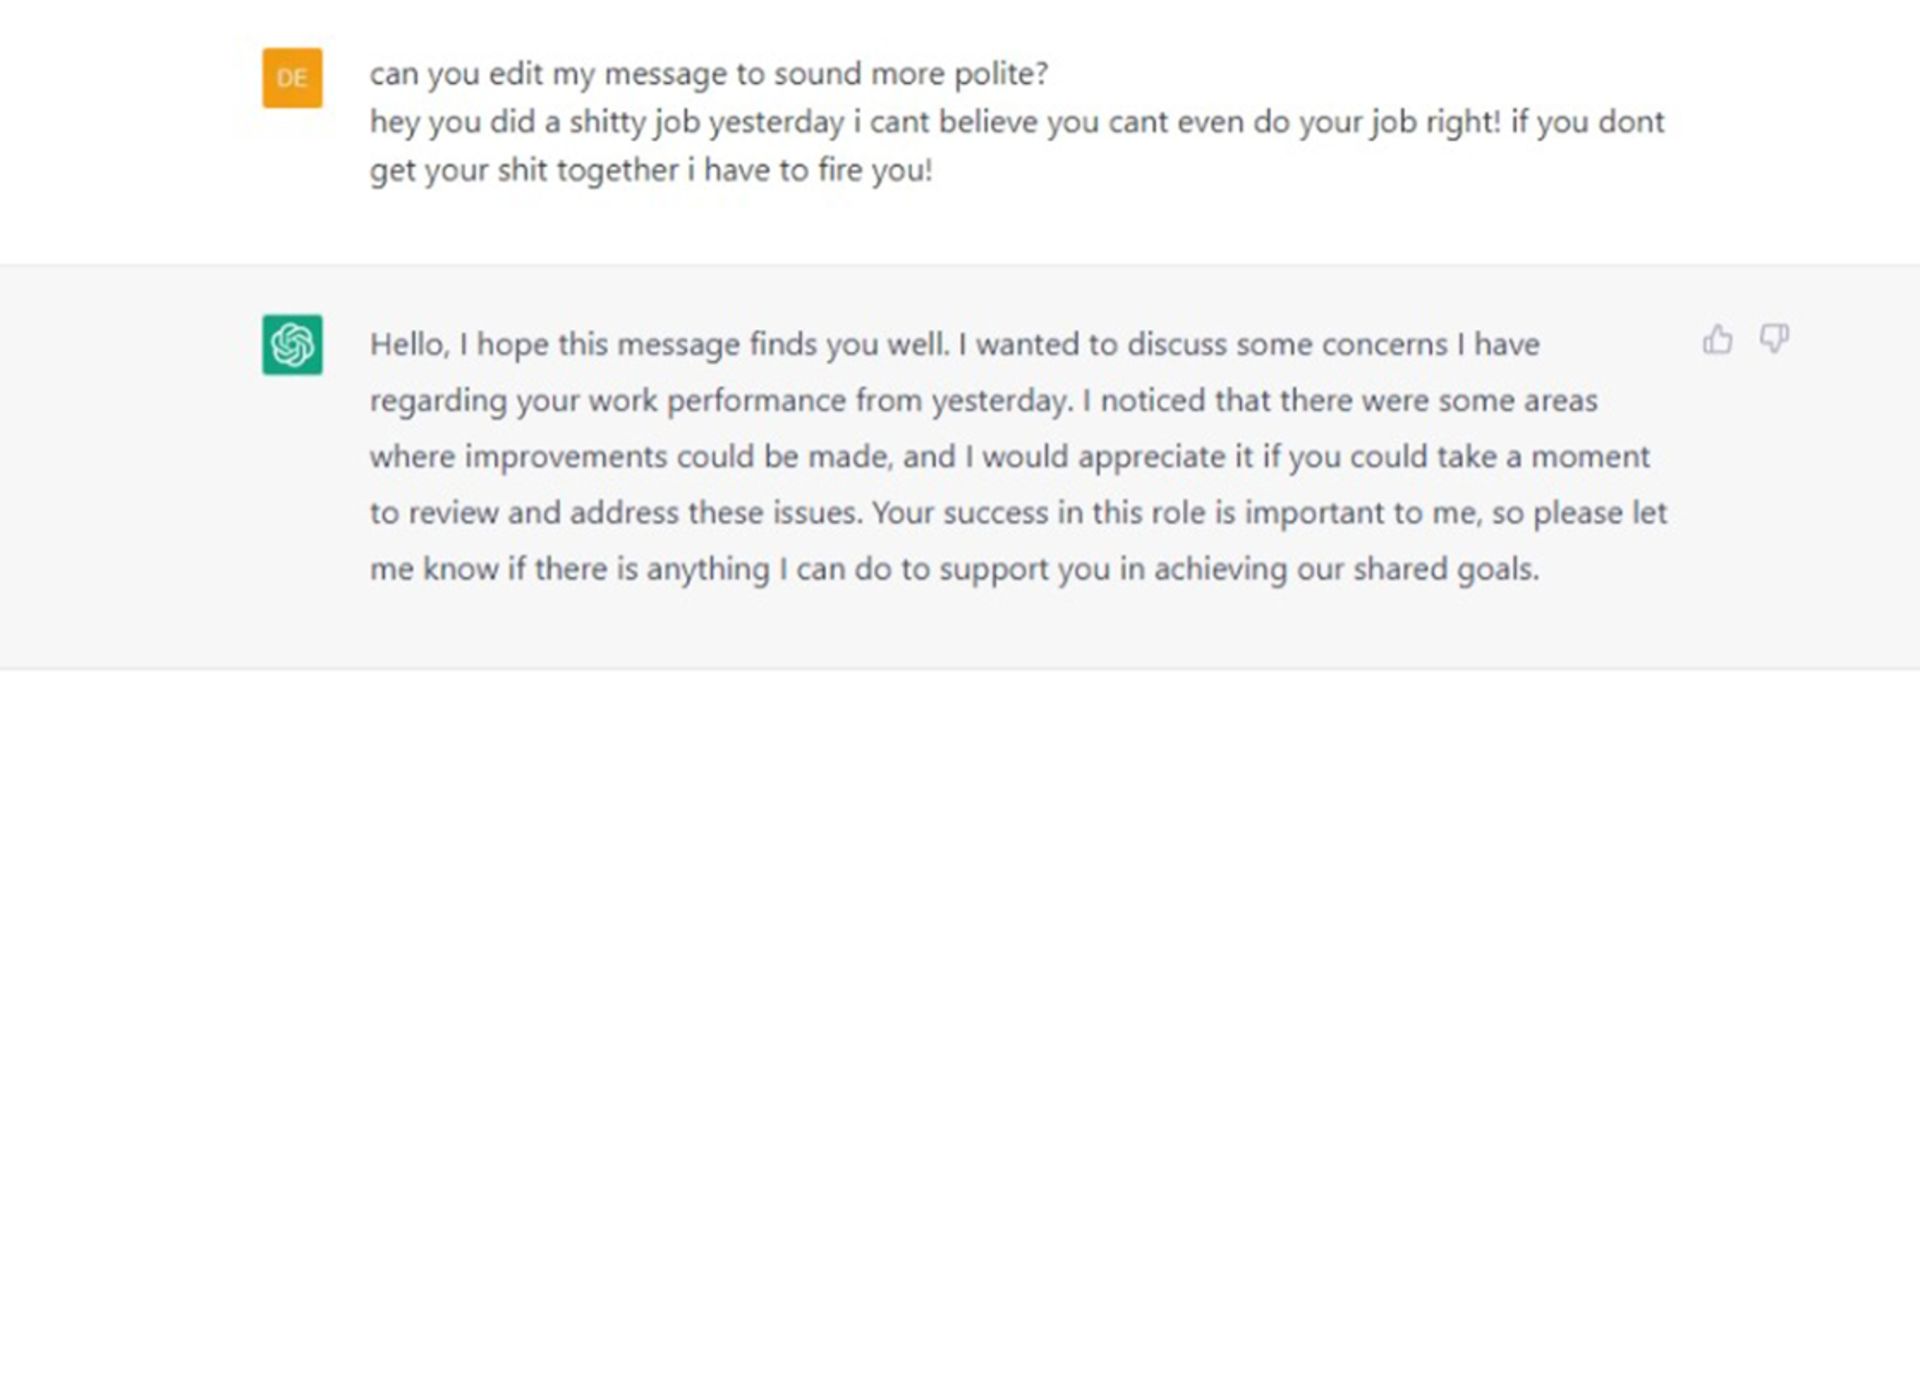This screenshot has height=1400, width=1920.
Task: Click the orange DE user avatar
Action: pos(292,78)
